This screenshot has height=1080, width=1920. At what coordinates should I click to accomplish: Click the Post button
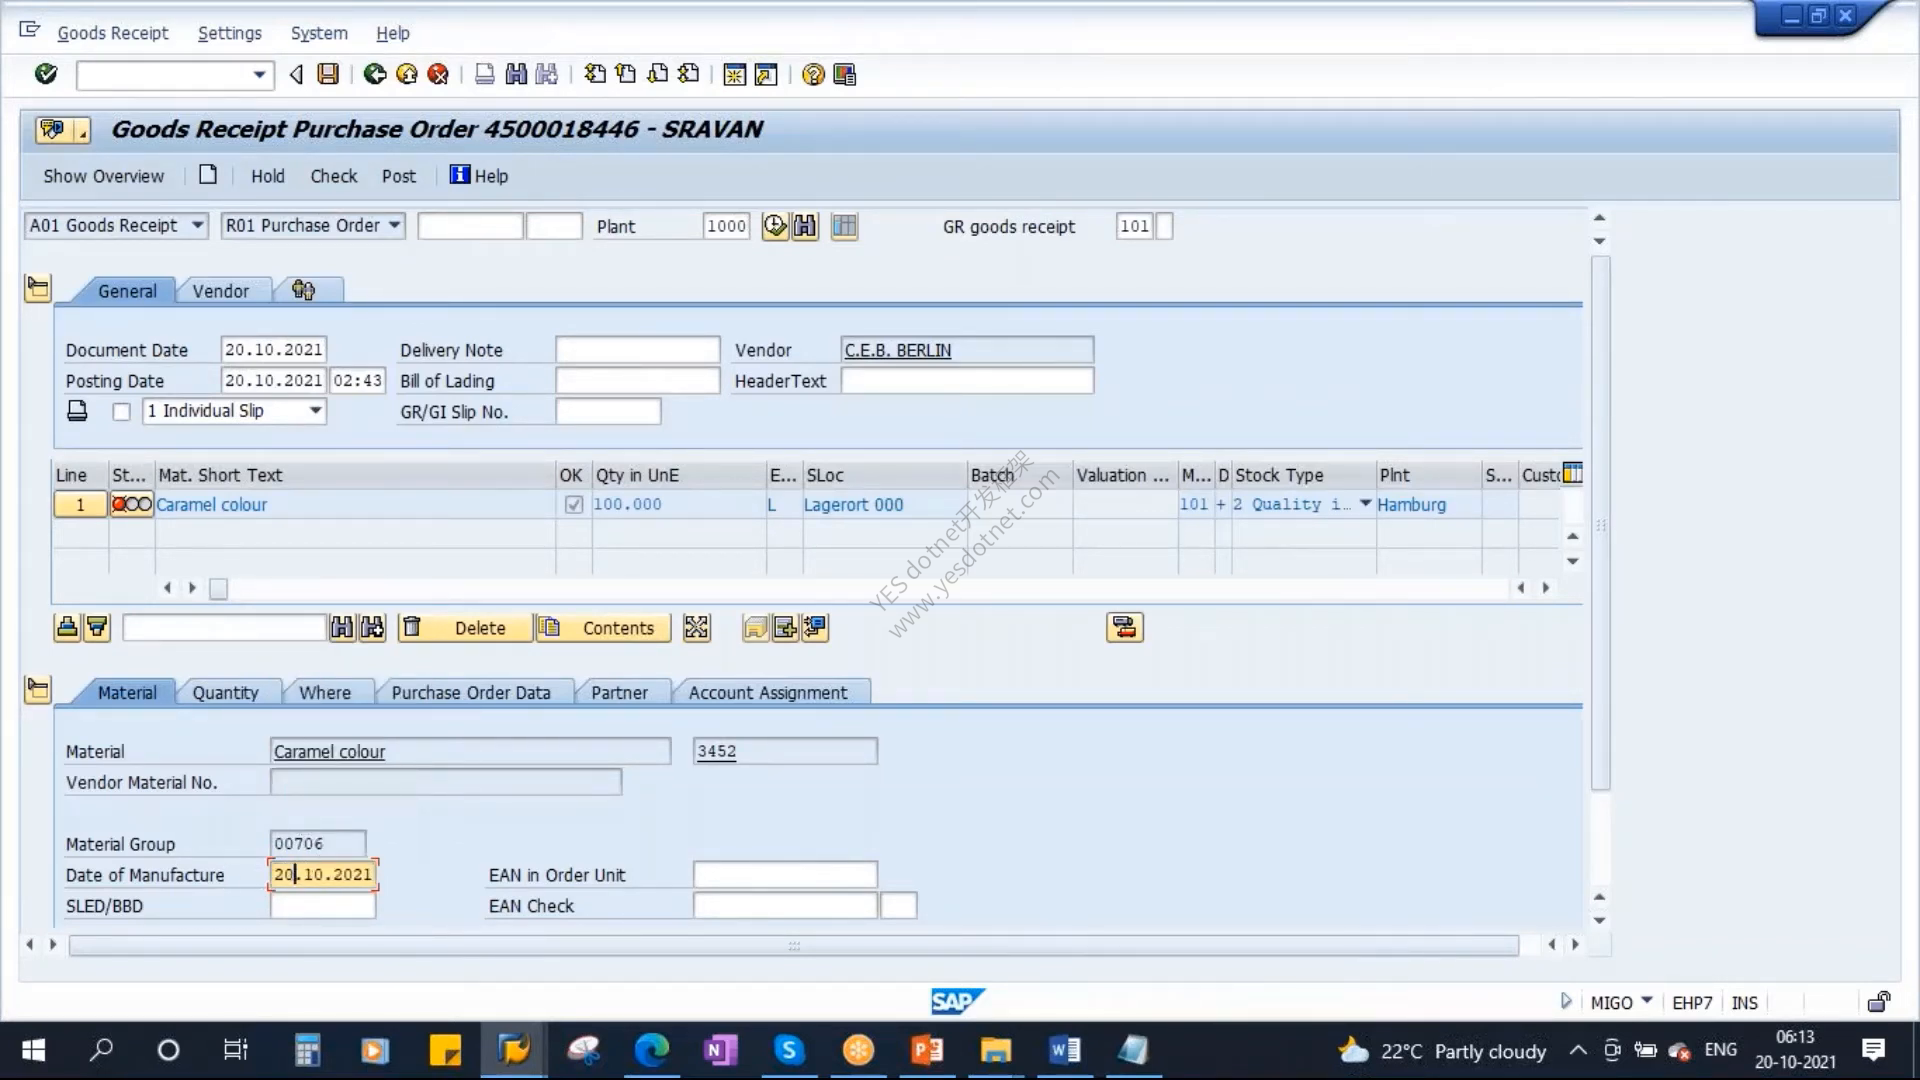click(x=399, y=176)
